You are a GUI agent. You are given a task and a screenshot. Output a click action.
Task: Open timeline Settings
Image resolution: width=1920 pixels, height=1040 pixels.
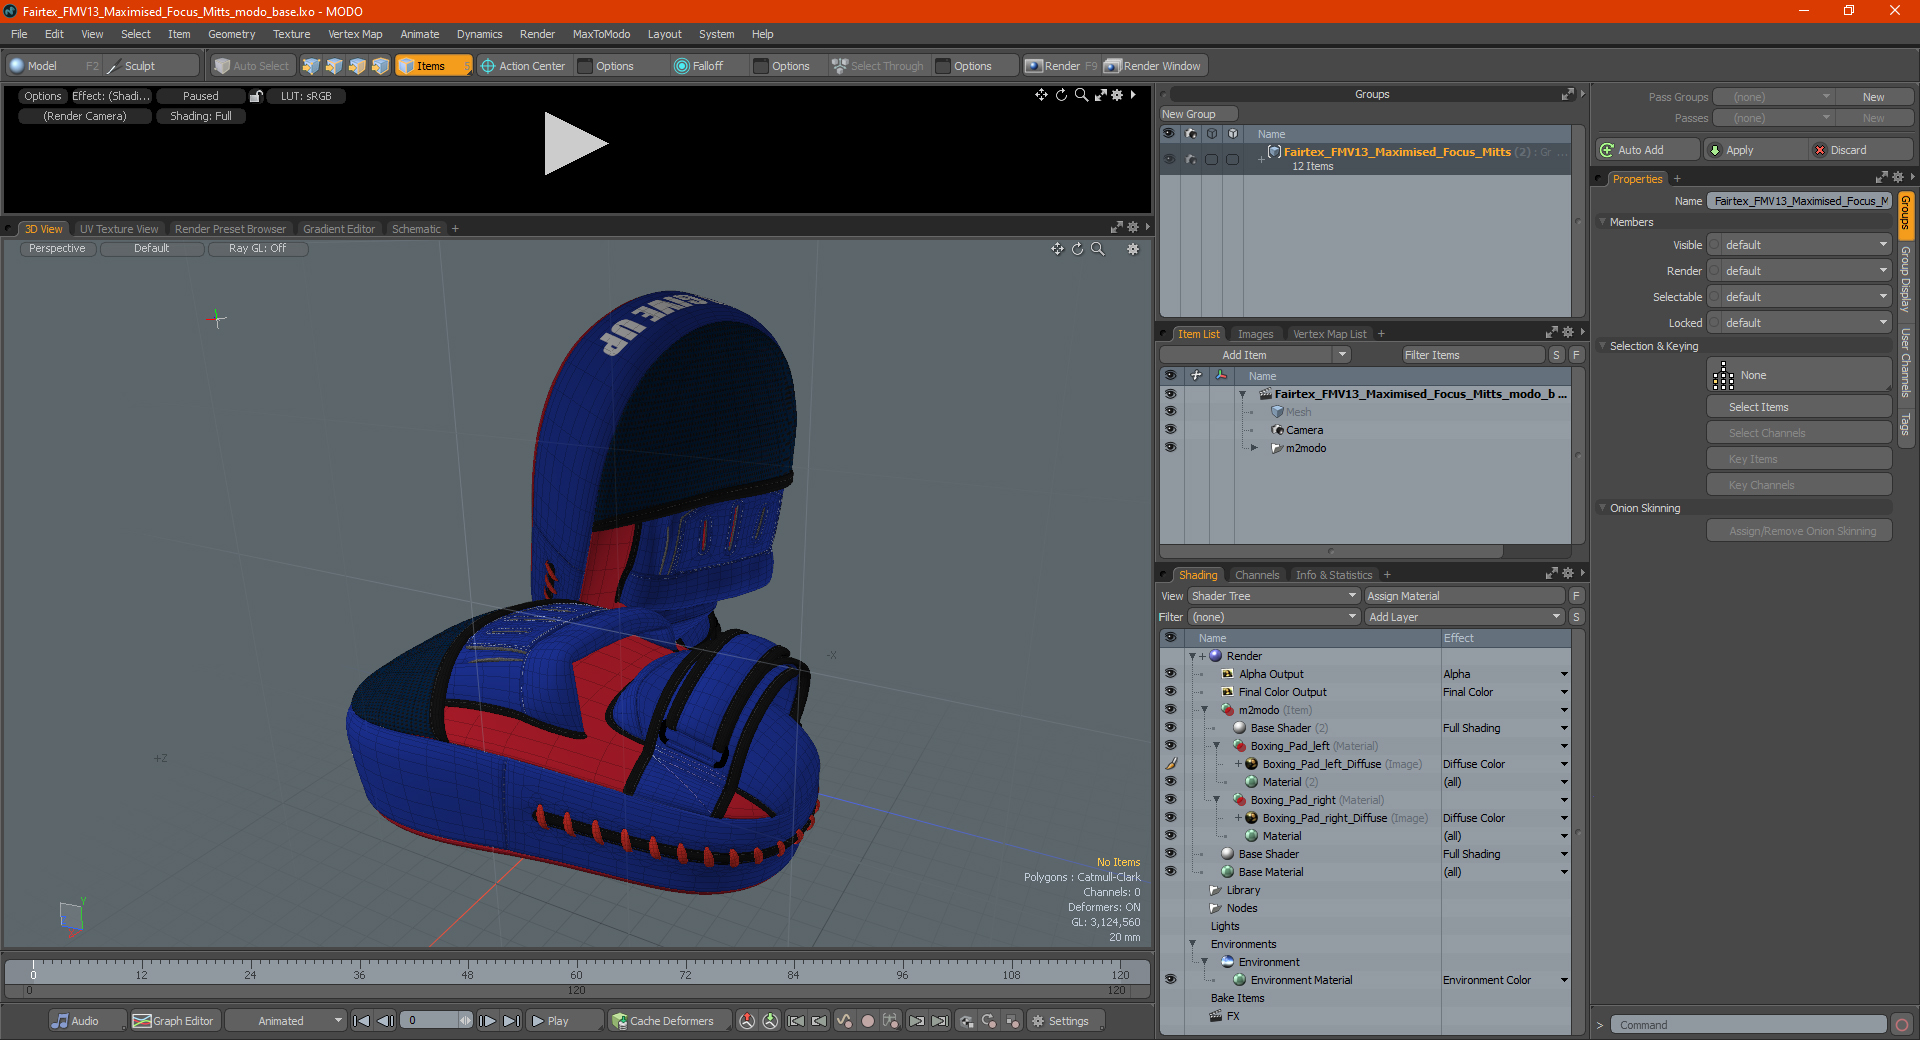point(1066,1021)
